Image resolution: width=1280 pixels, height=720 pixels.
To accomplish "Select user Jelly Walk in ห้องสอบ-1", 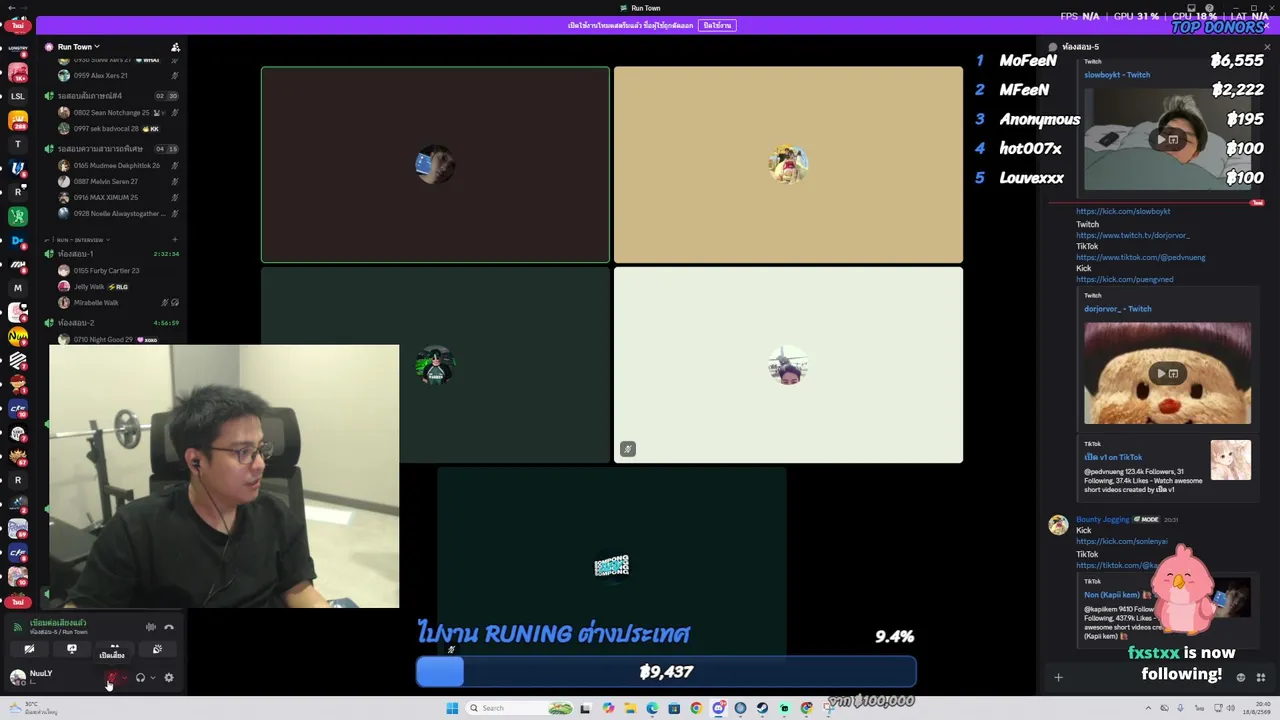I will (89, 287).
